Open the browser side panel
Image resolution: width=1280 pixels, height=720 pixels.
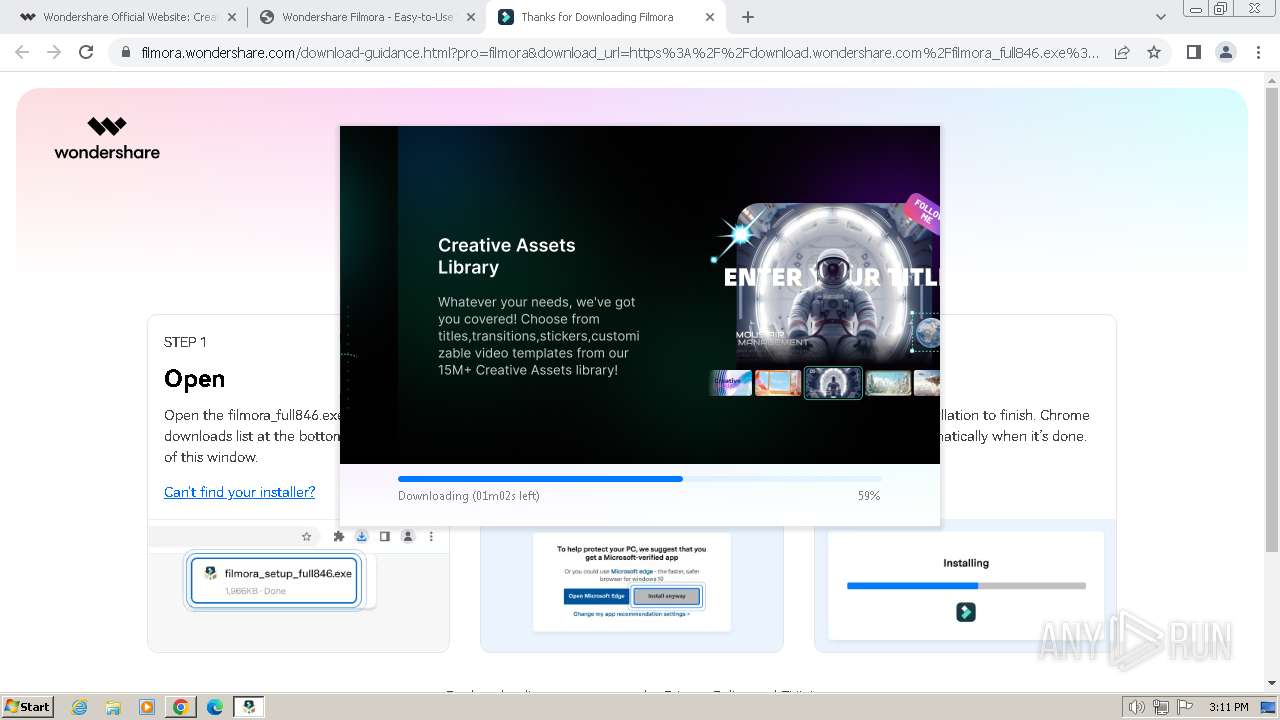click(x=1193, y=52)
